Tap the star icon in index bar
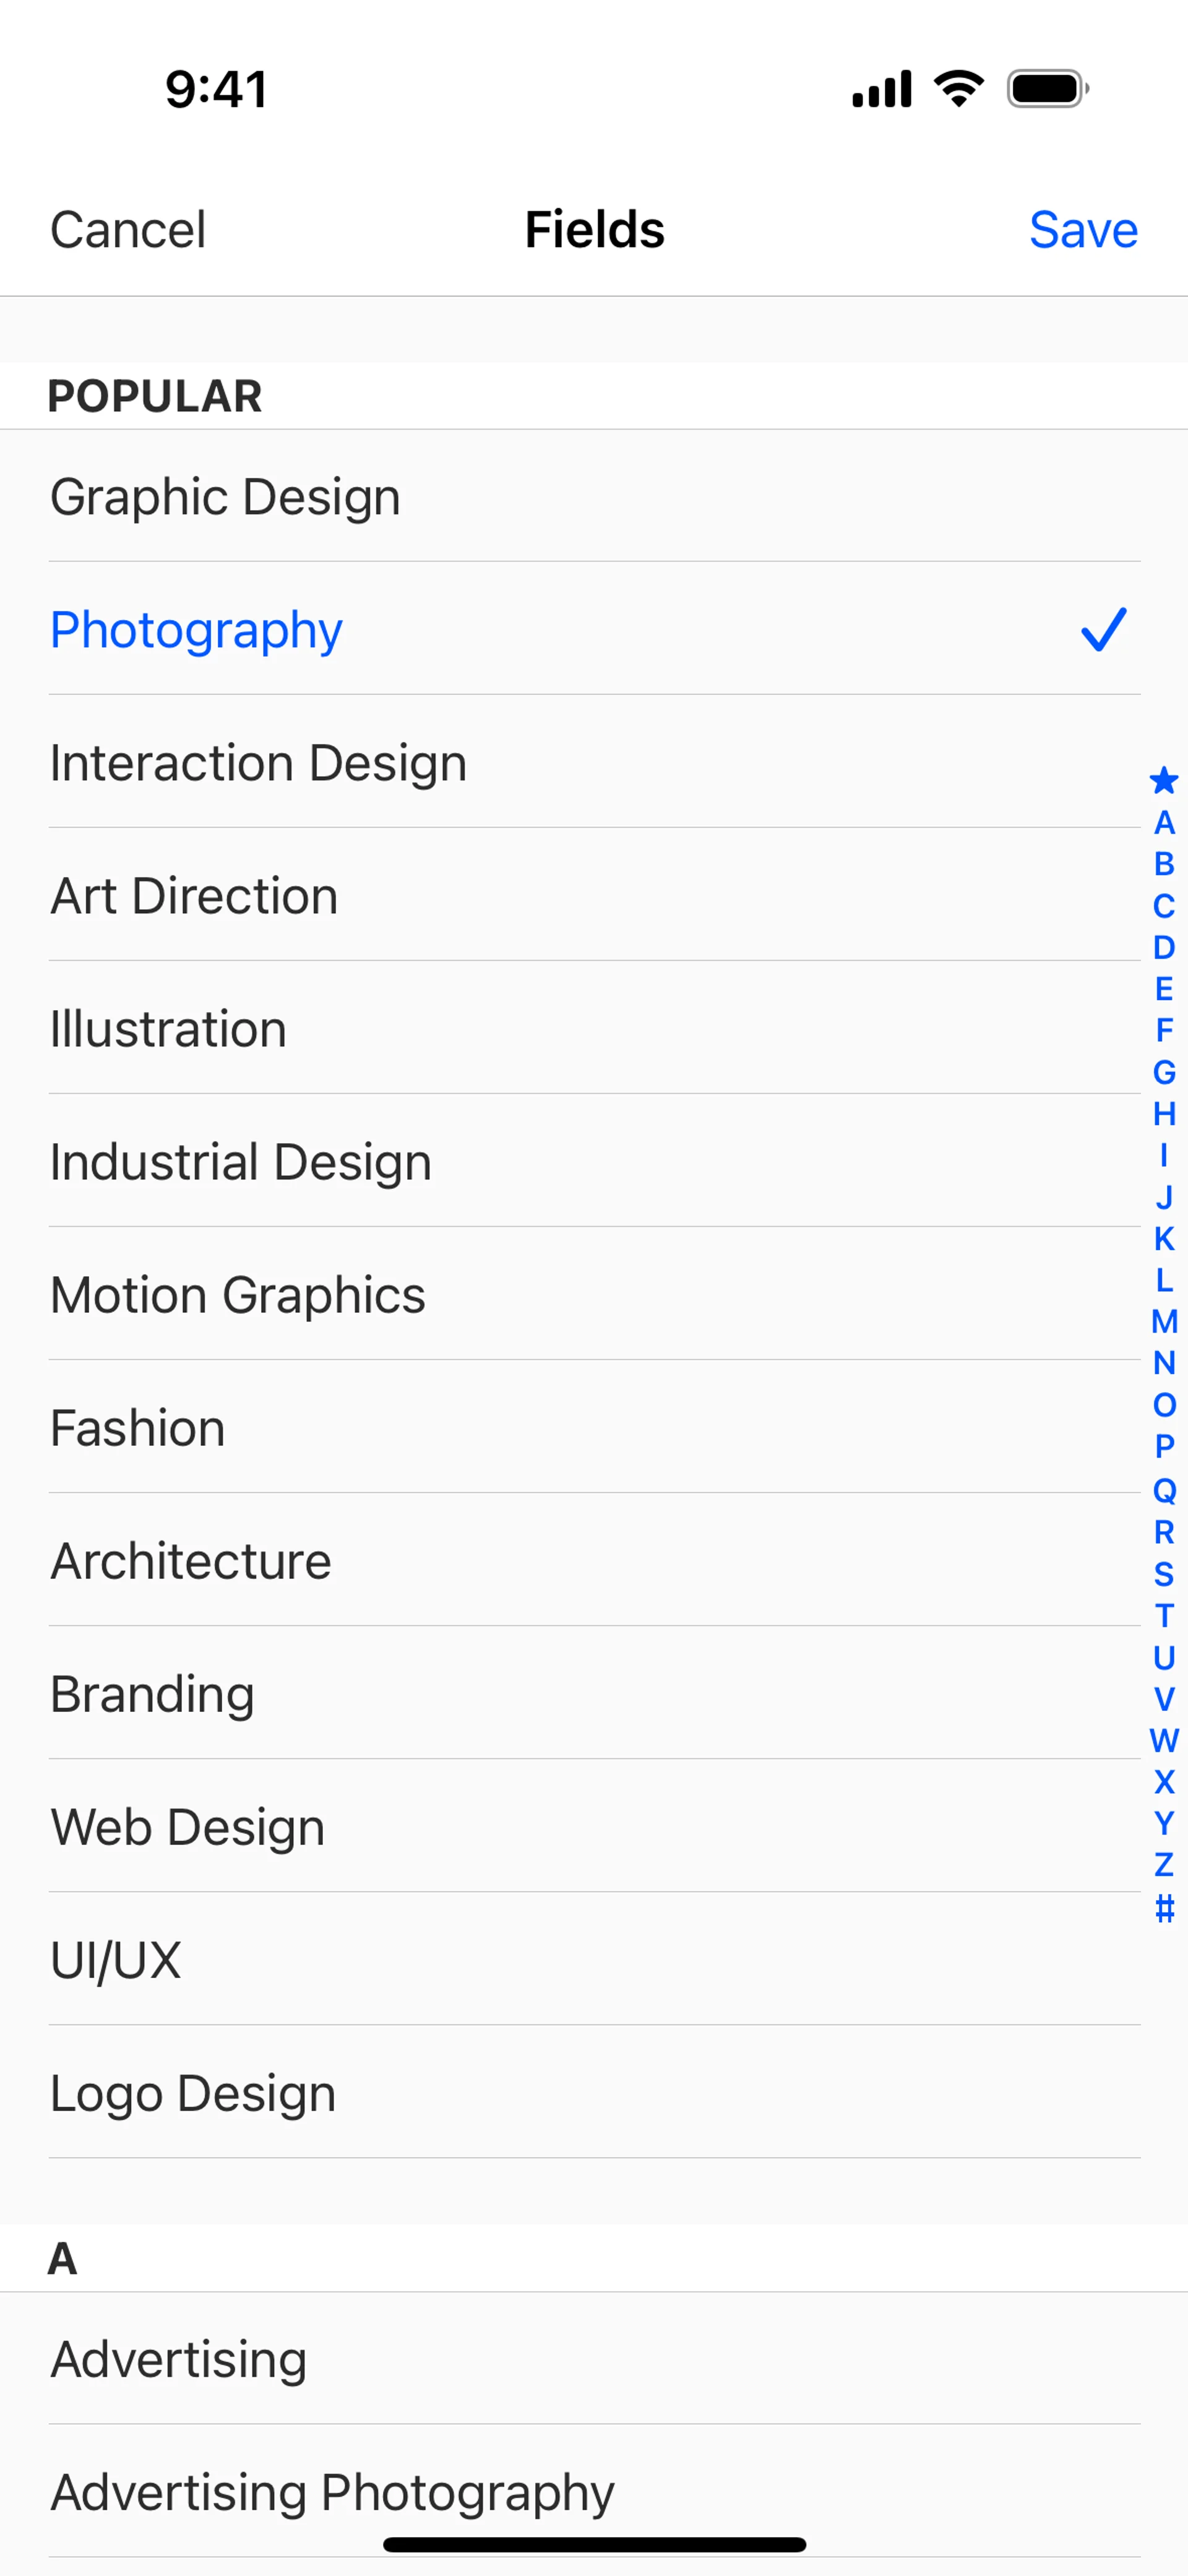This screenshot has height=2576, width=1188. click(x=1163, y=780)
